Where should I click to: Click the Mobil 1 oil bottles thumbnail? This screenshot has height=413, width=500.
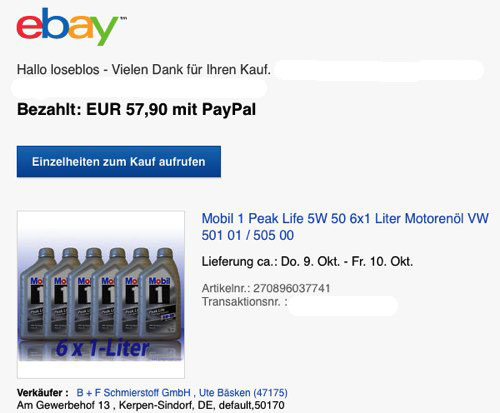101,294
